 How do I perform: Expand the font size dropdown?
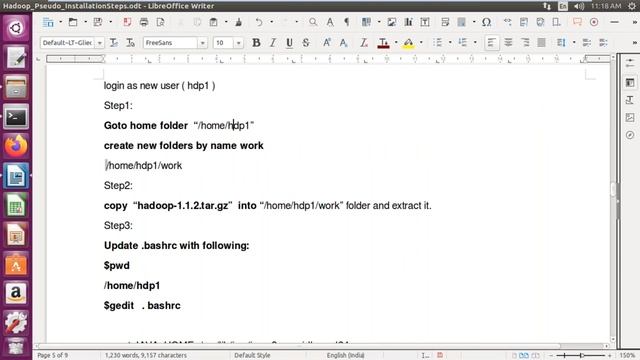coord(238,43)
